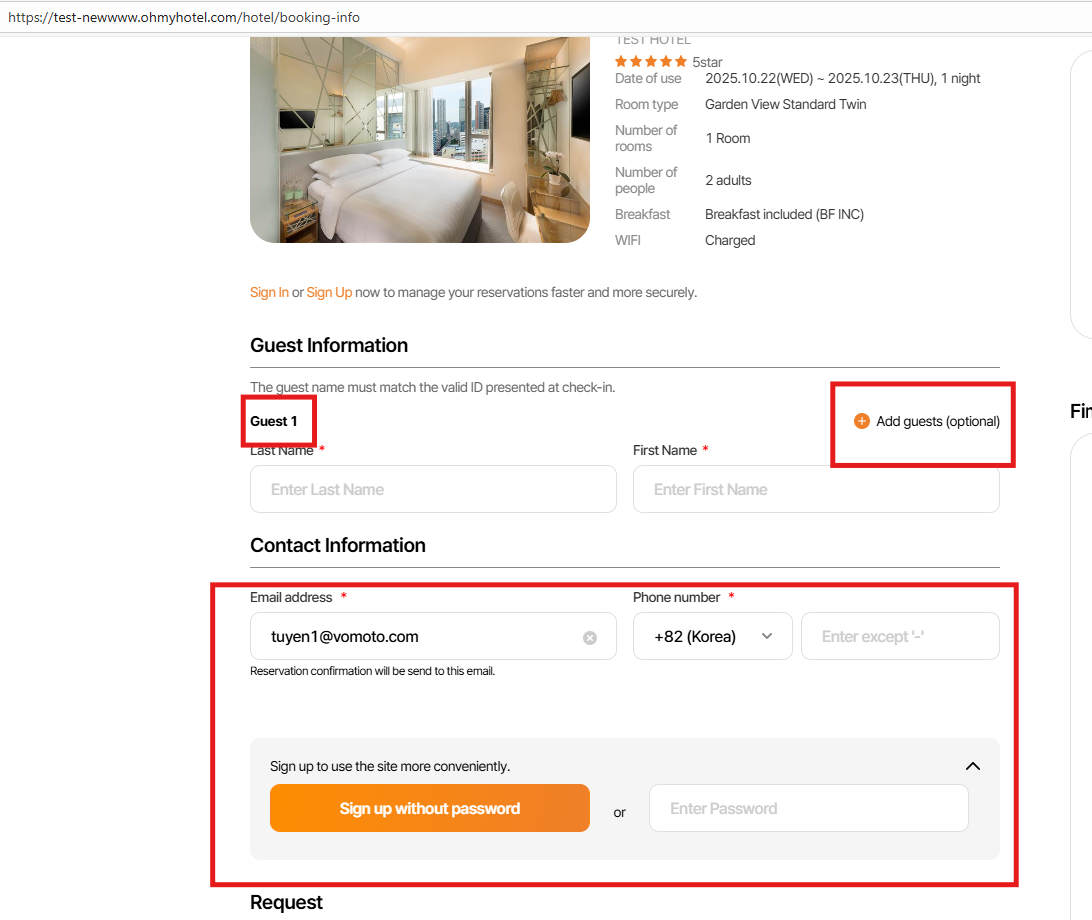Click the Guest Information heading

[329, 345]
